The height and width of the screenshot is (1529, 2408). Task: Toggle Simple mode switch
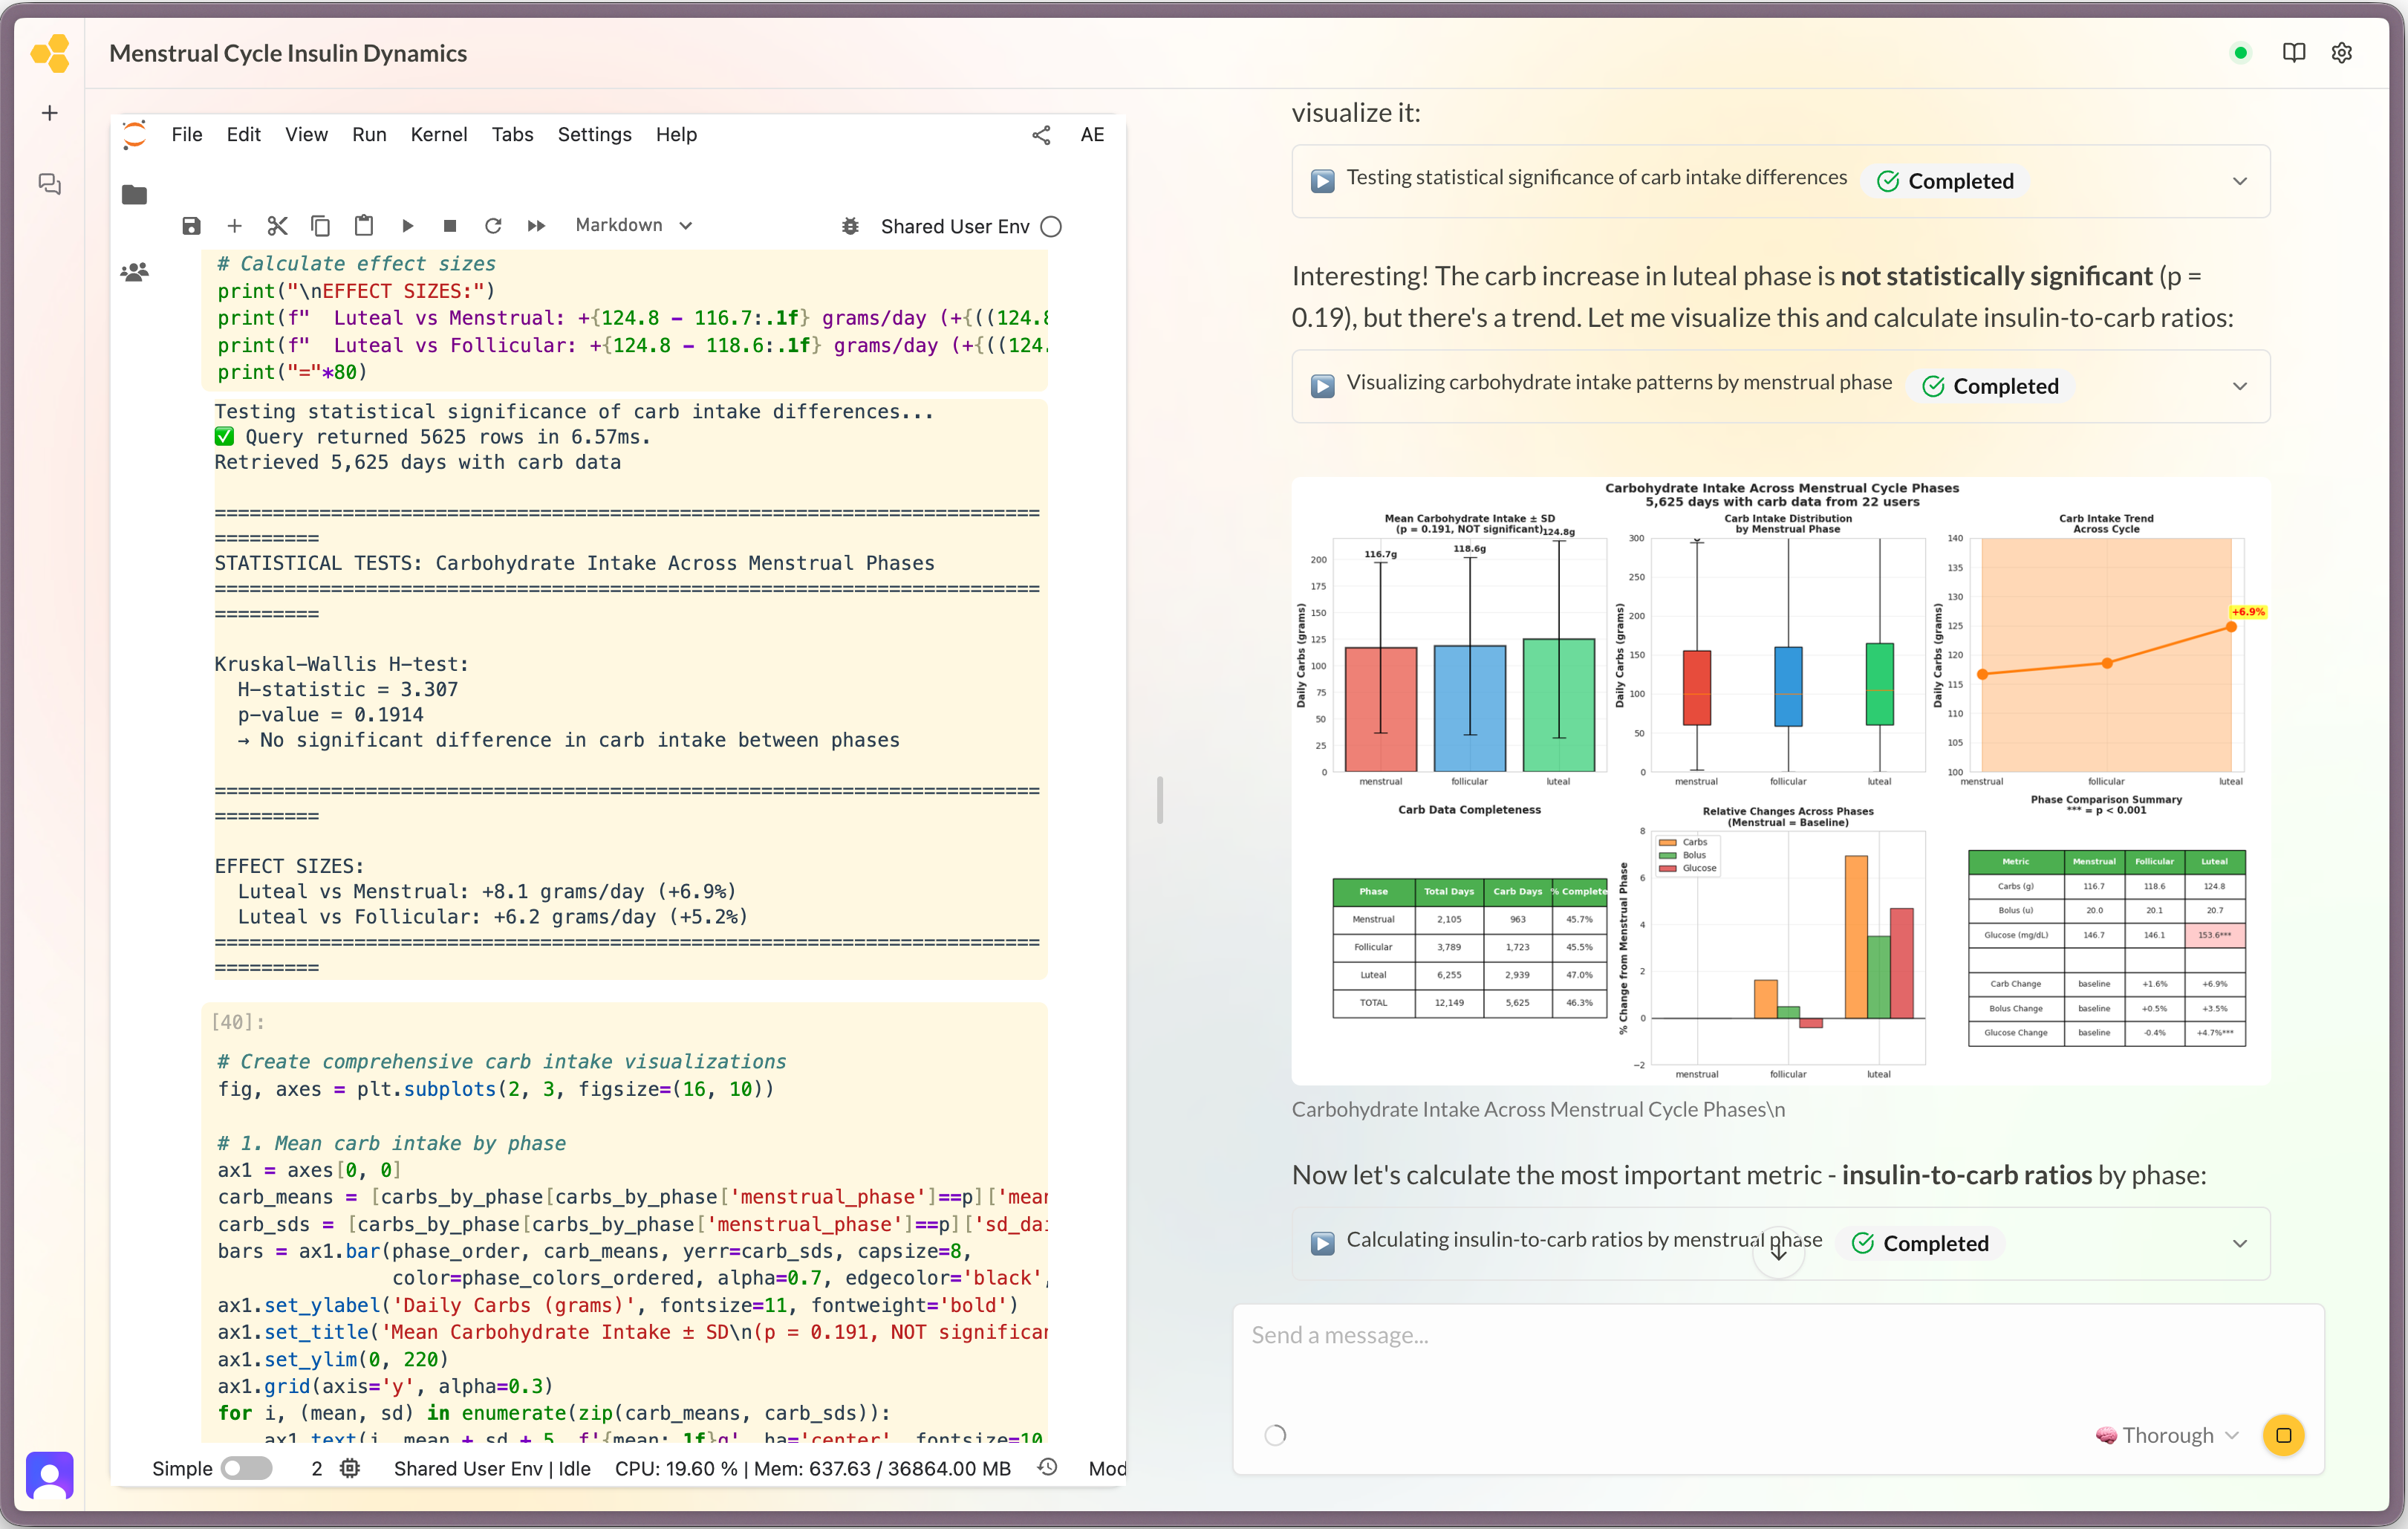click(247, 1468)
